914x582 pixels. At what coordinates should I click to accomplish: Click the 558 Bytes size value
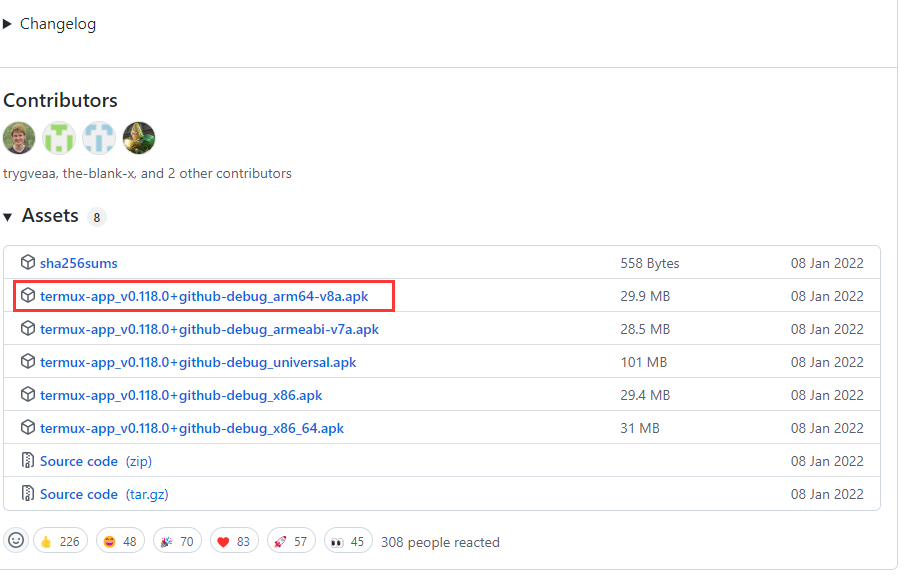pyautogui.click(x=650, y=263)
